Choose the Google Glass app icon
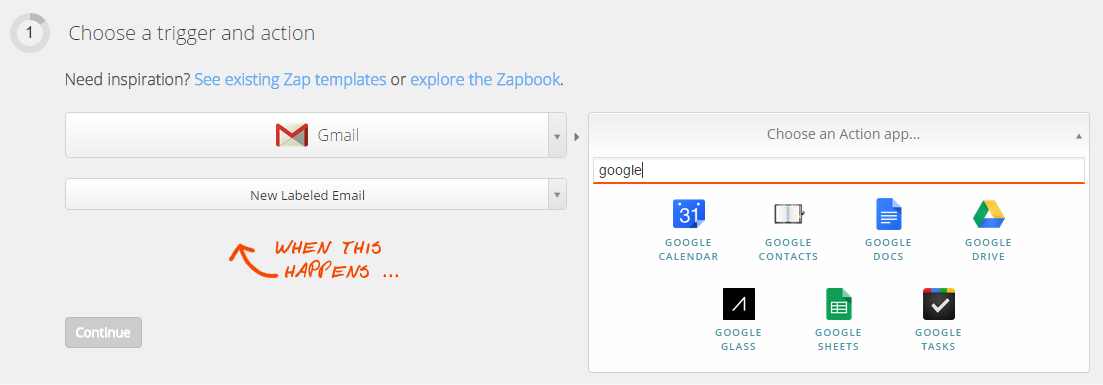The image size is (1103, 385). [739, 304]
